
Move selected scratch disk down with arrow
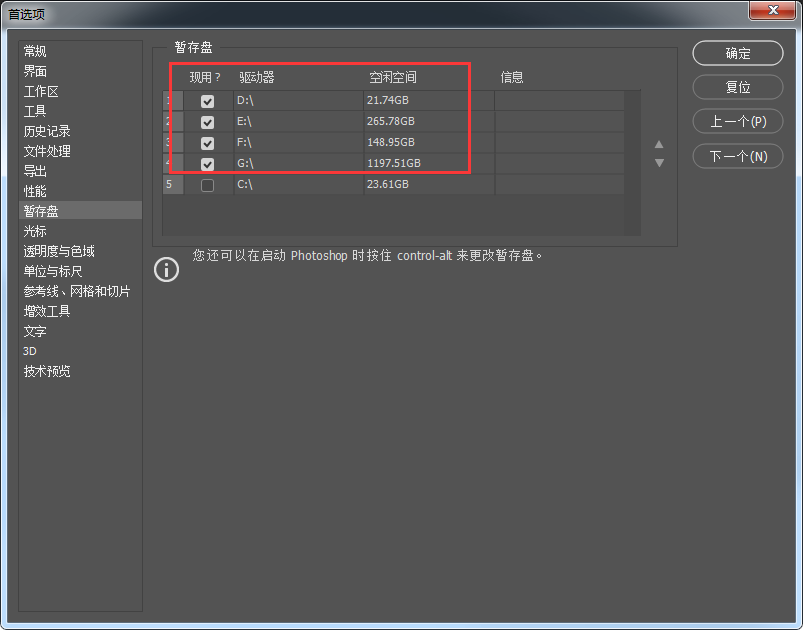[659, 163]
